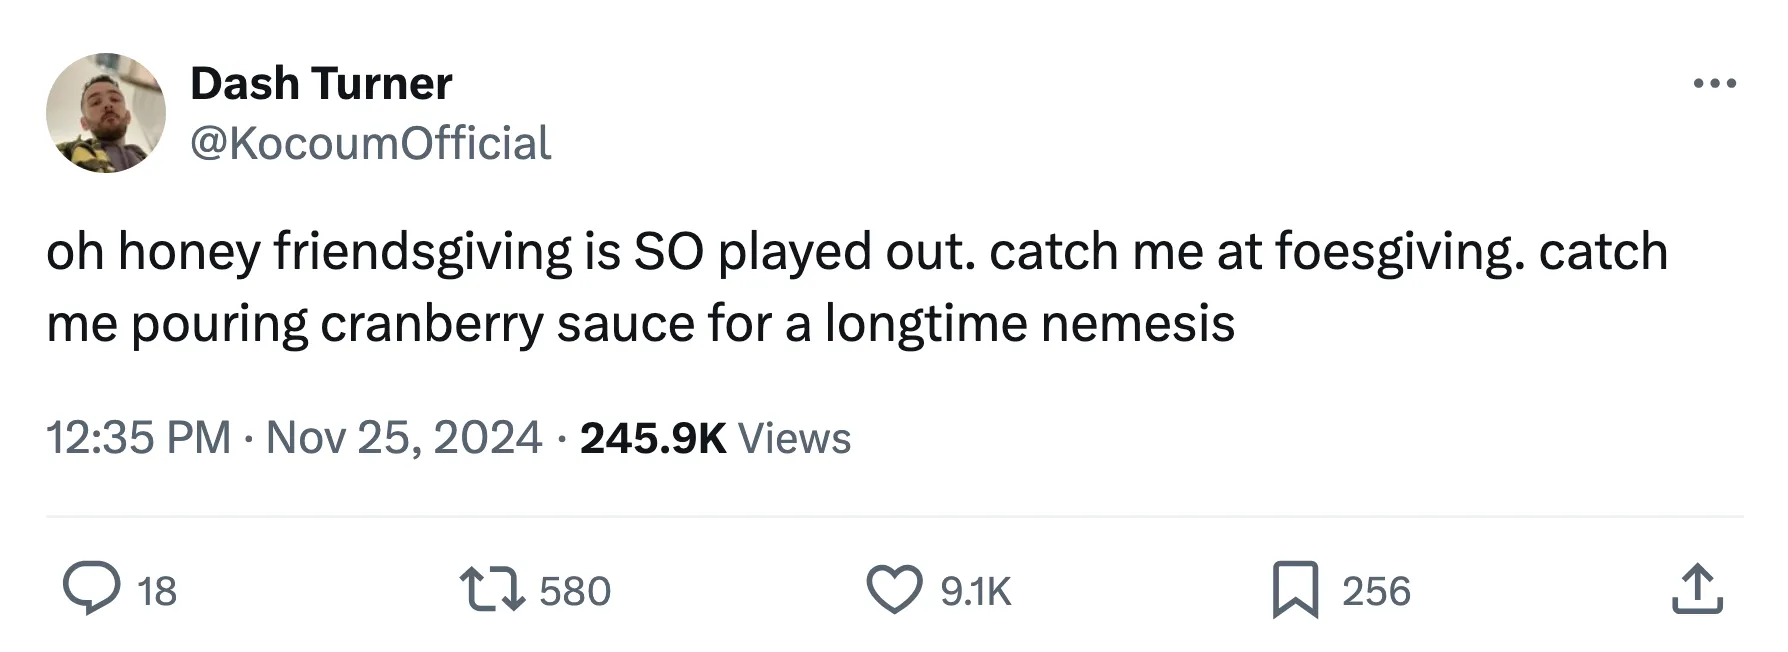View the 245.9K views count
The image size is (1788, 652).
tap(652, 438)
